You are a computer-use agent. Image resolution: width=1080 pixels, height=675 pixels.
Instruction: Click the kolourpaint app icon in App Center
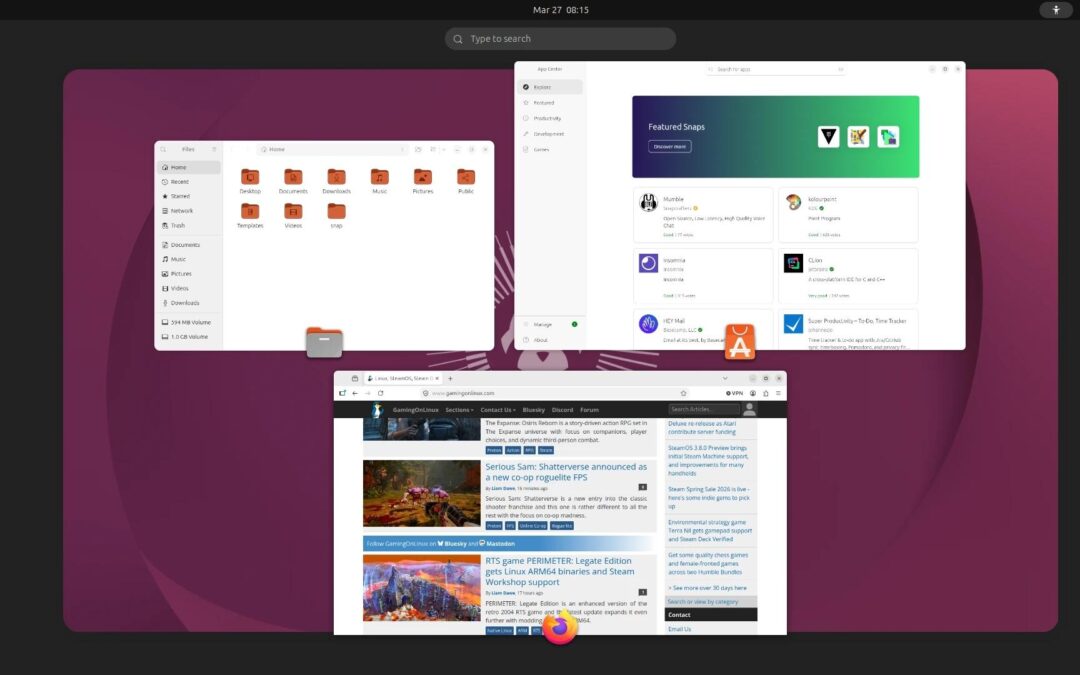[x=793, y=202]
